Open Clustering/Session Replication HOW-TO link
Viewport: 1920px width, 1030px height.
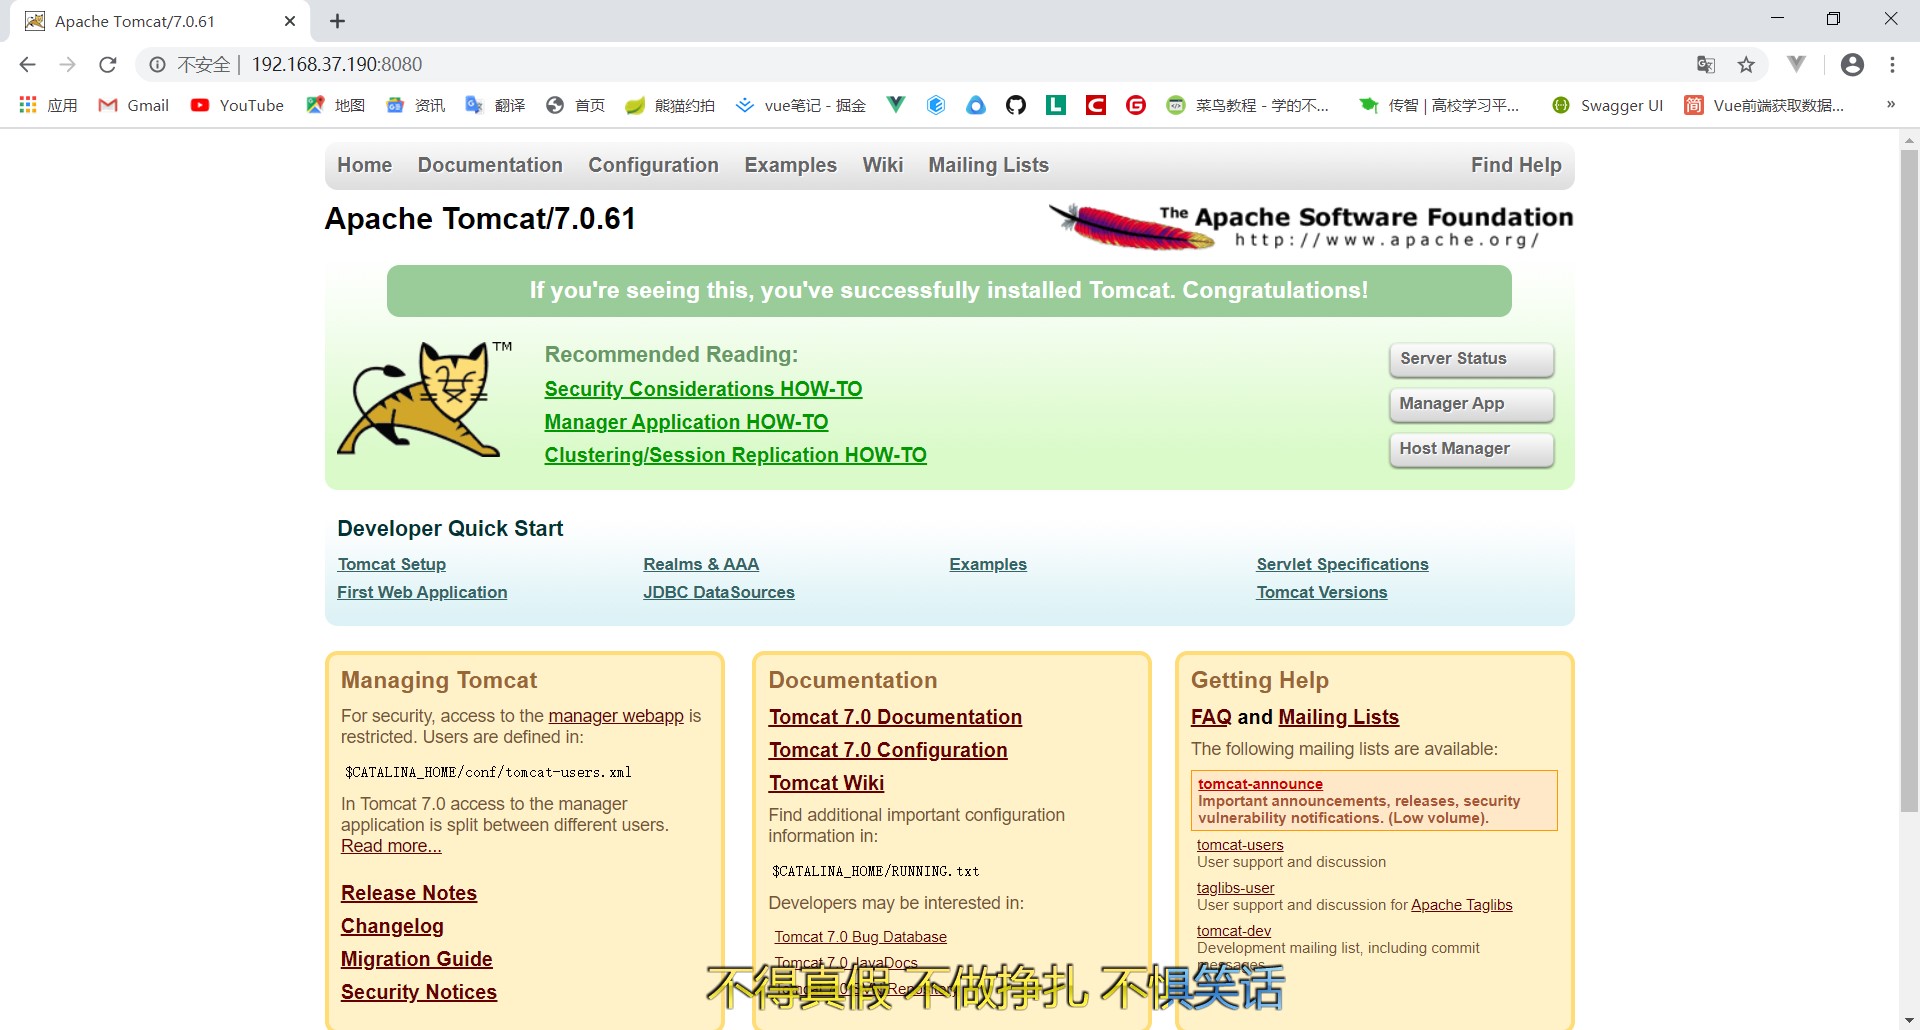pyautogui.click(x=735, y=455)
